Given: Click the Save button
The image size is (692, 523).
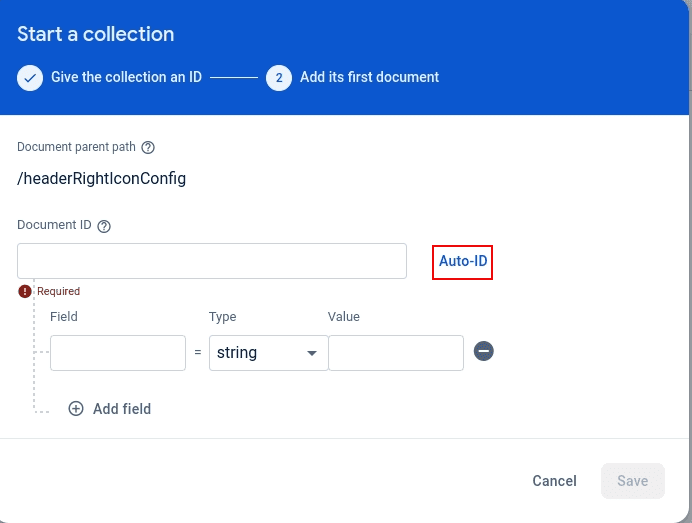Looking at the screenshot, I should 632,481.
